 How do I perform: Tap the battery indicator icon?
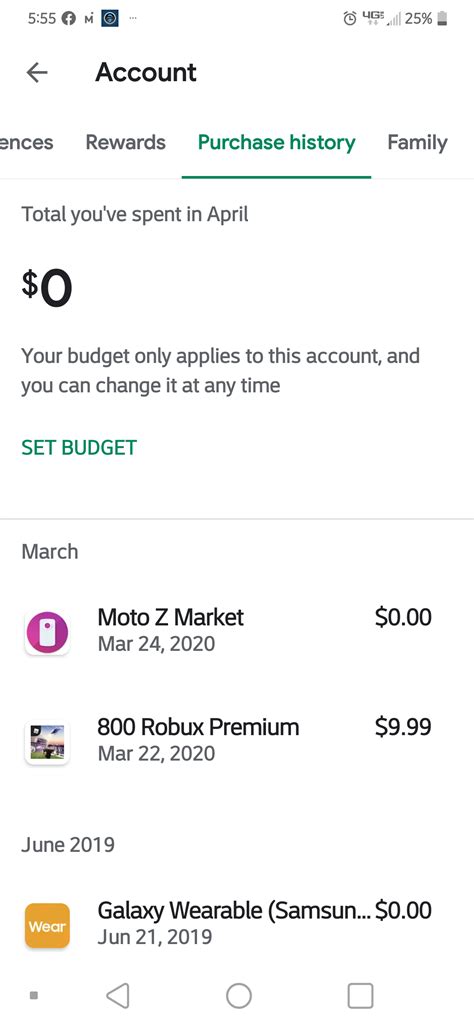[443, 18]
